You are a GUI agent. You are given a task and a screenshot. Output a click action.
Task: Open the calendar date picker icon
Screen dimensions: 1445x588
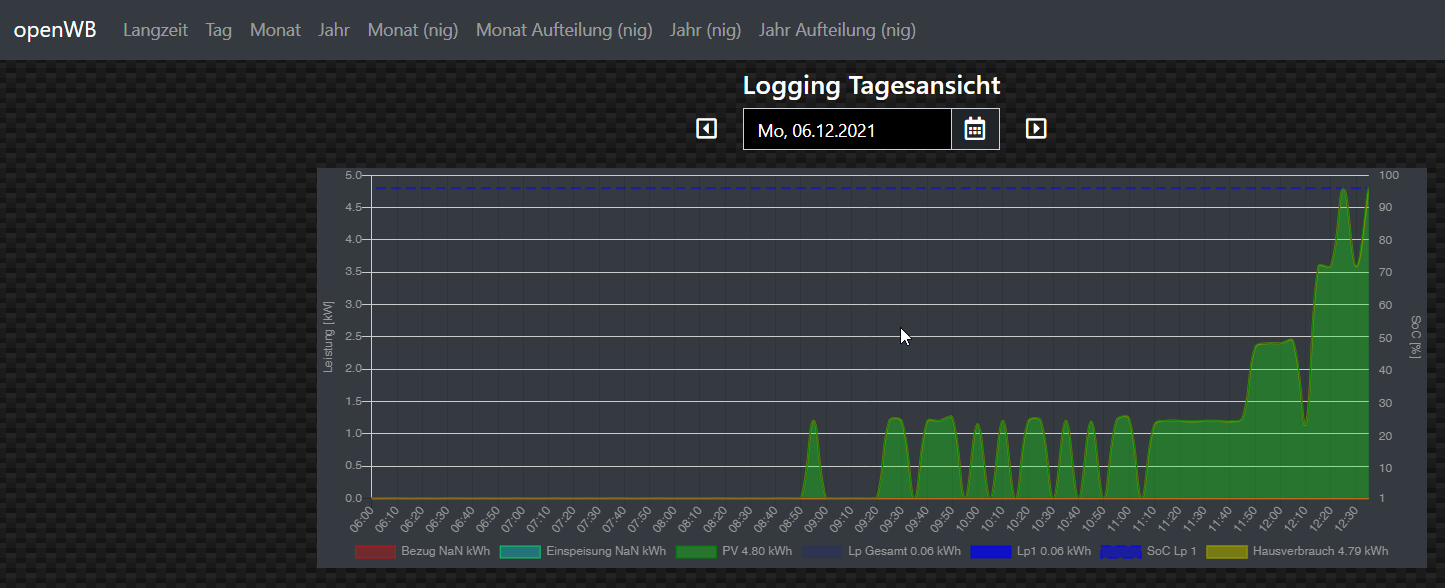[975, 129]
